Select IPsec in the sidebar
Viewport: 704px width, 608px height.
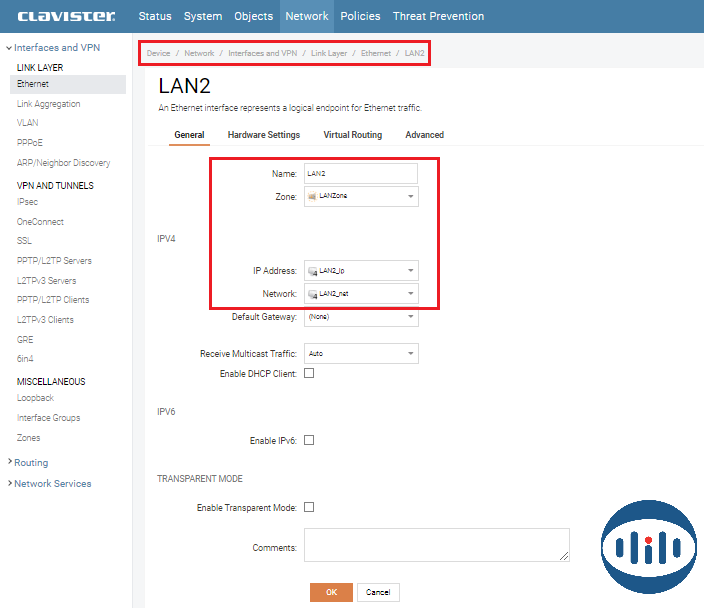pyautogui.click(x=28, y=202)
